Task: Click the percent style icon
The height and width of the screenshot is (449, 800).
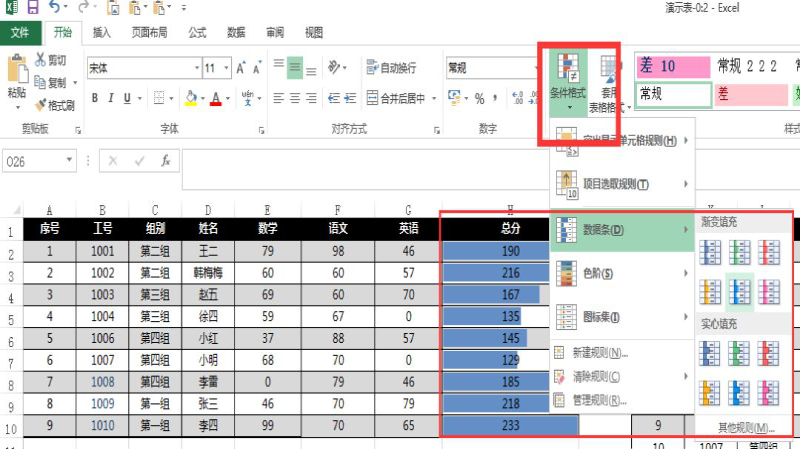Action: pyautogui.click(x=479, y=98)
